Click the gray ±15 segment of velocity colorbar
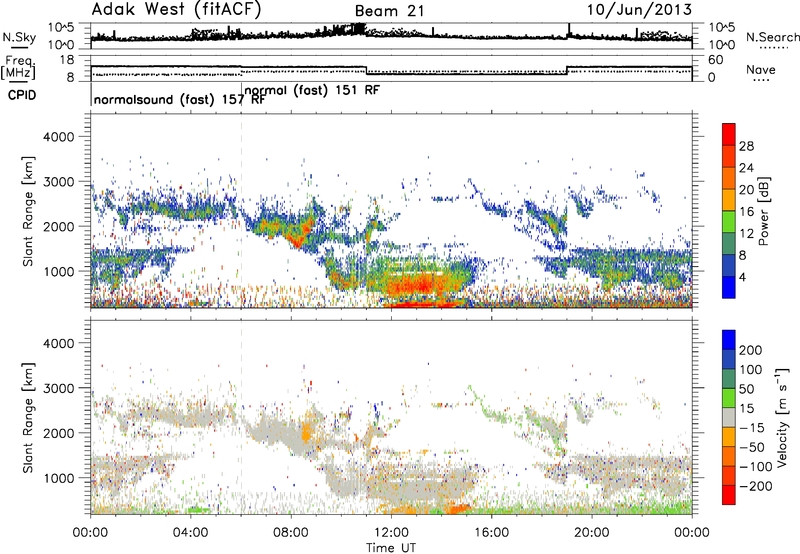Image resolution: width=800 pixels, height=554 pixels. point(729,417)
